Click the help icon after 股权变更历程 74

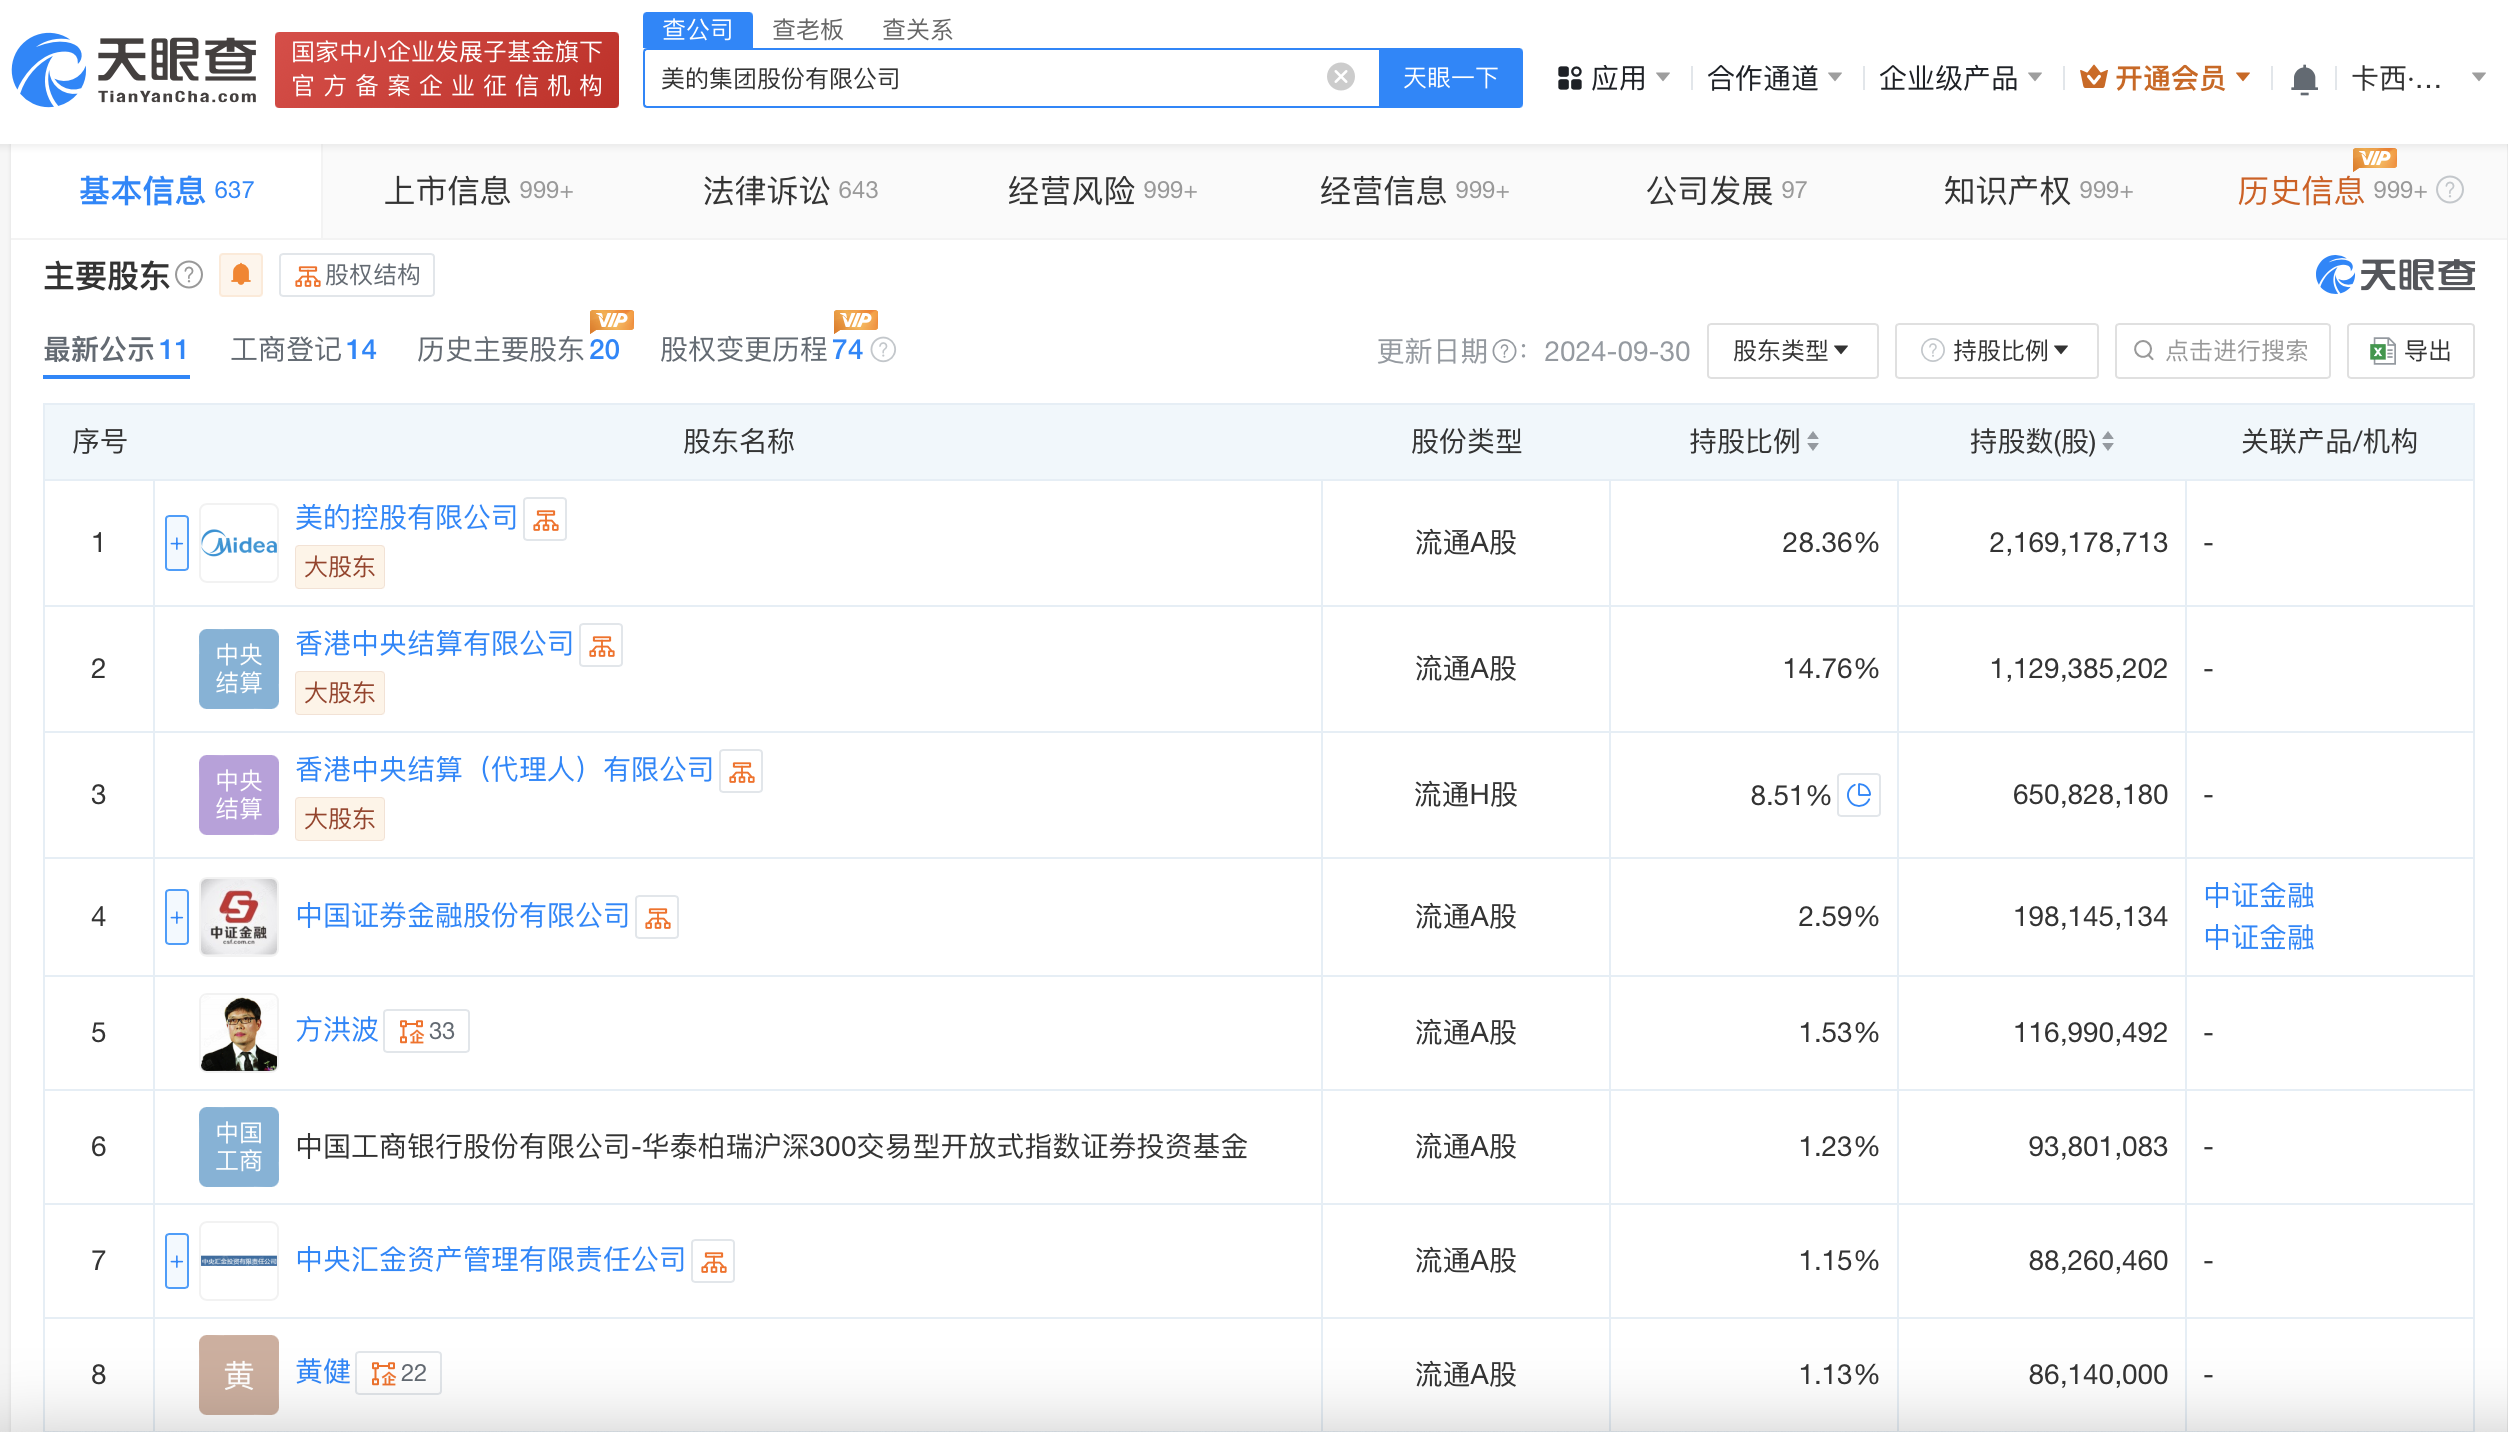[883, 350]
